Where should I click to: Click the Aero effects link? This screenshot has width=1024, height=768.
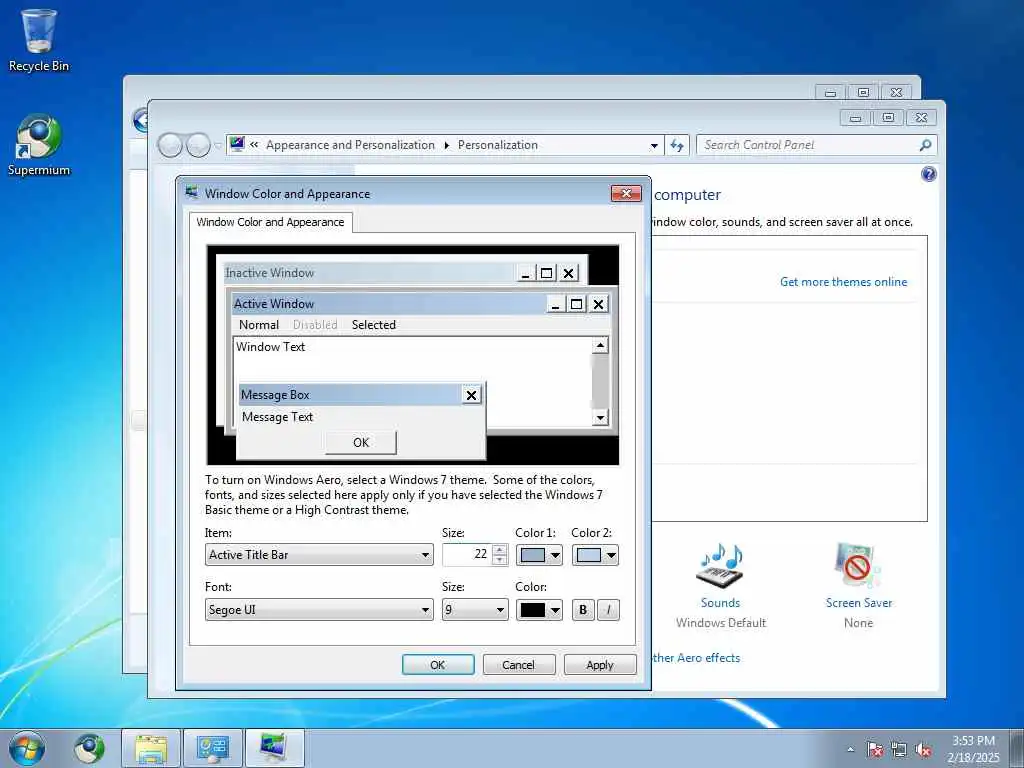(x=697, y=658)
